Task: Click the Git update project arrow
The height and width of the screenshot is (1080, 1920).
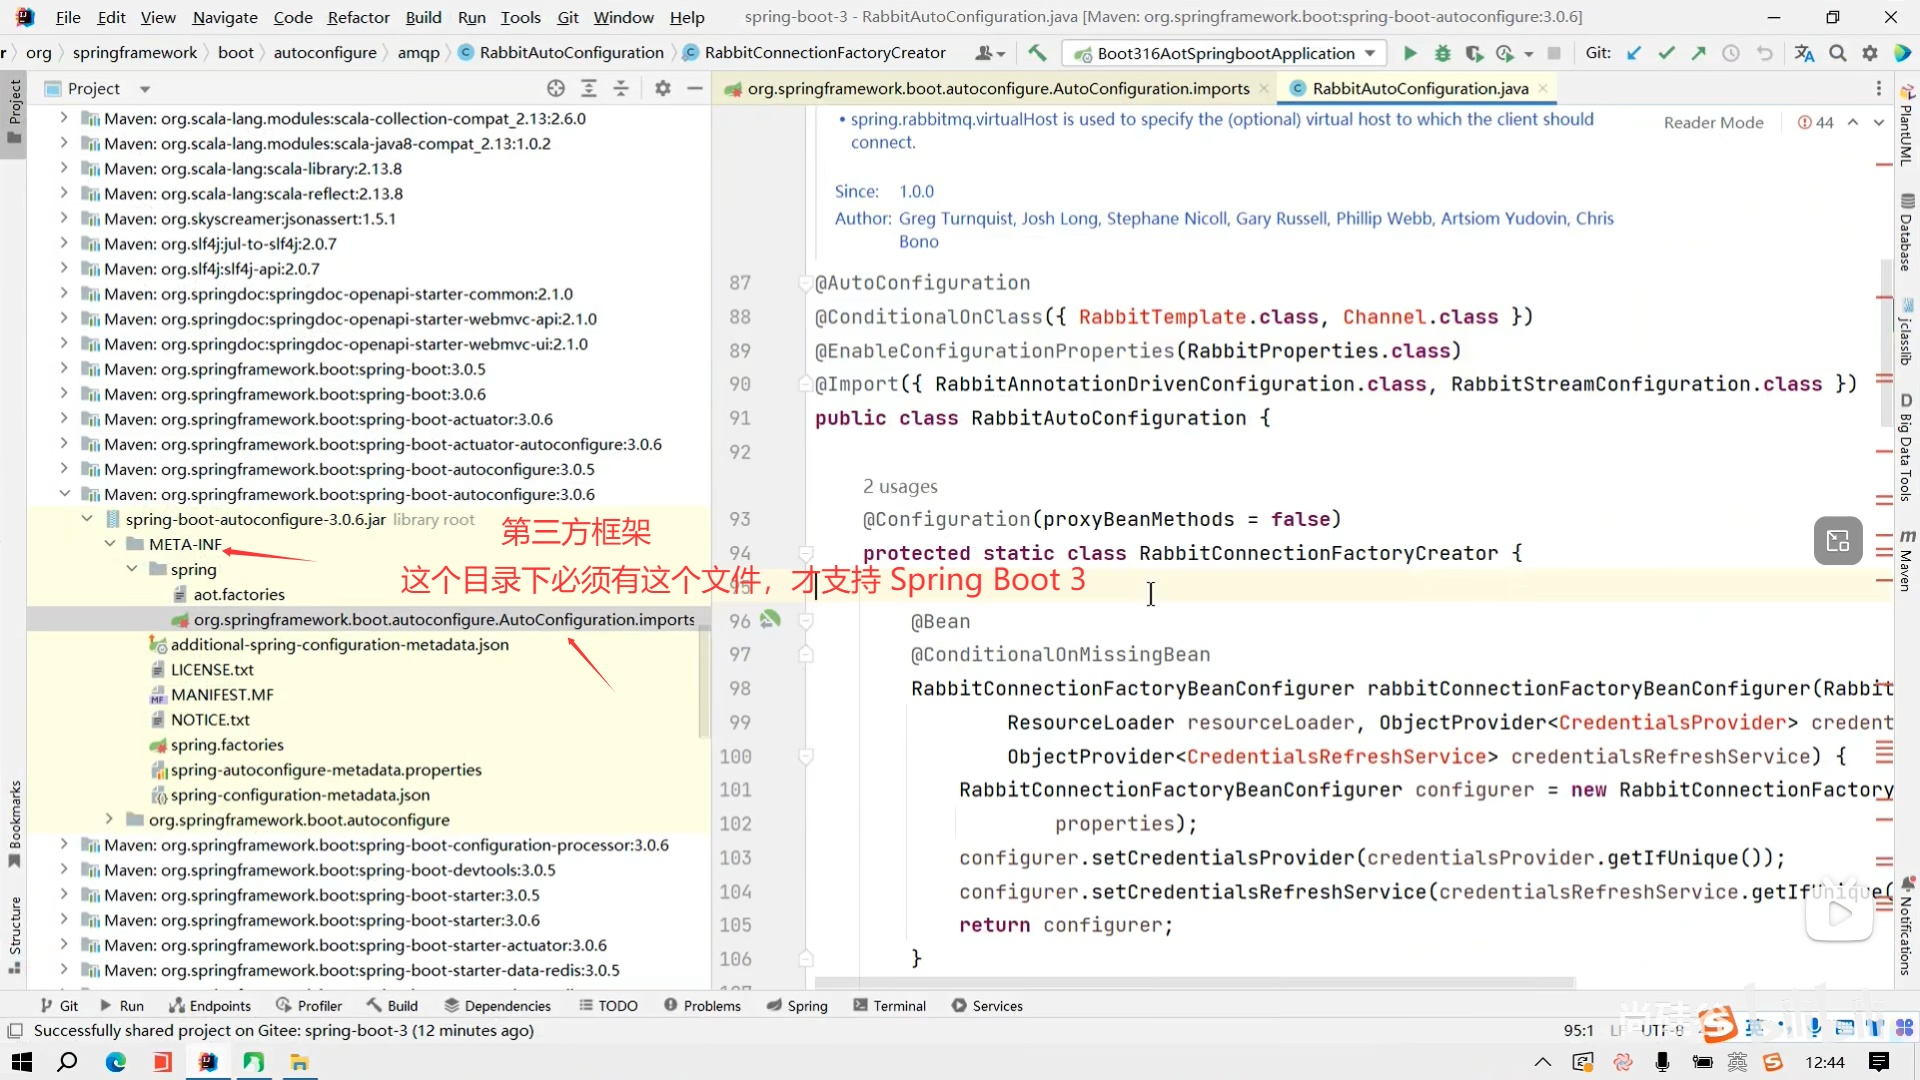Action: pyautogui.click(x=1634, y=53)
